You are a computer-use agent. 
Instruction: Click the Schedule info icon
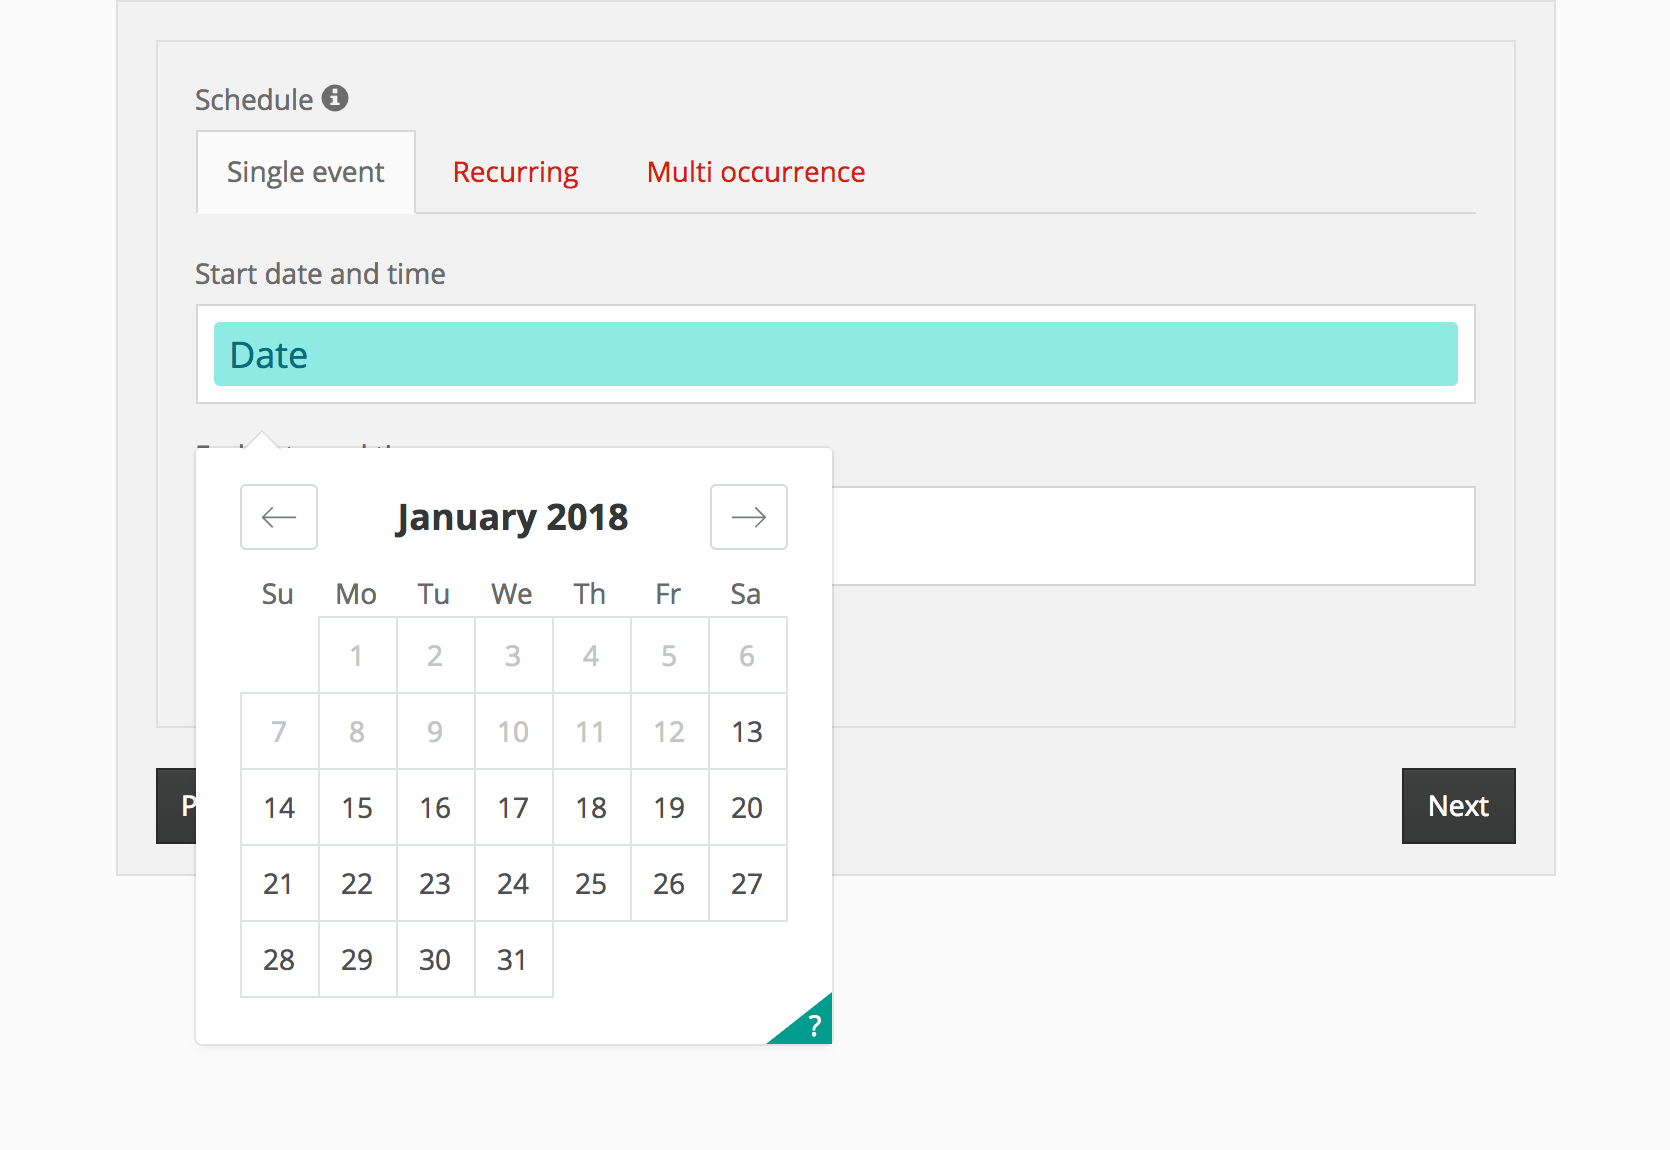tap(335, 98)
